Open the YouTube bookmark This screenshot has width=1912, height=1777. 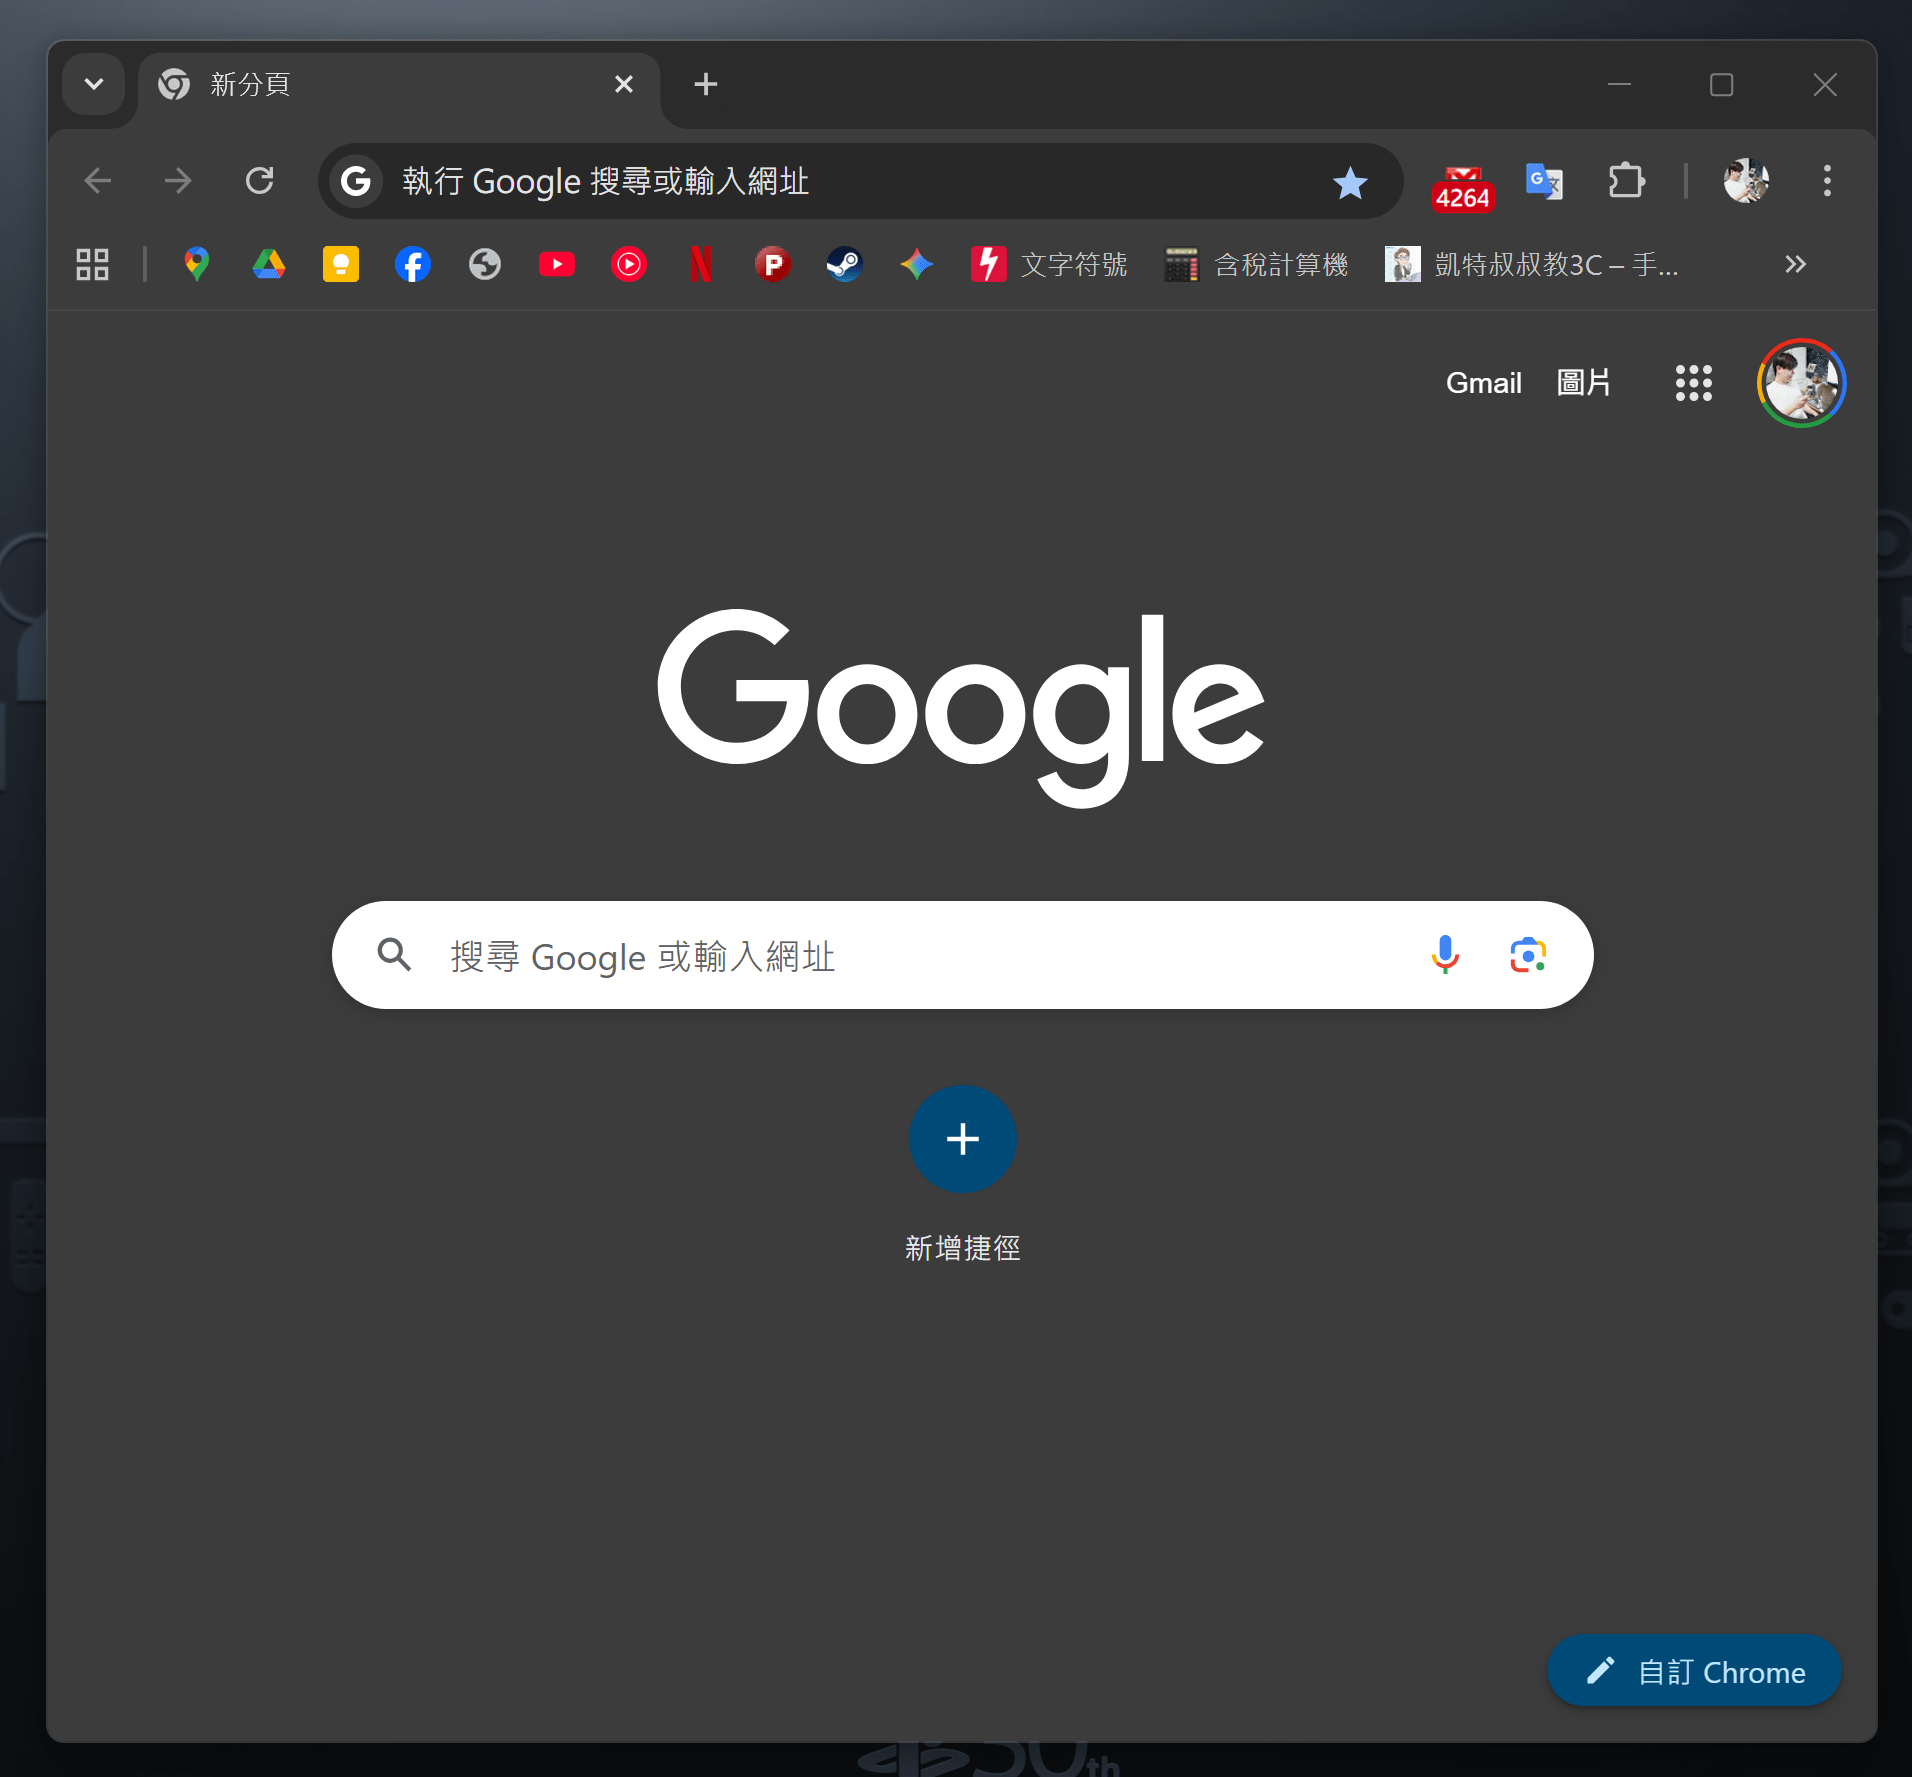(557, 265)
